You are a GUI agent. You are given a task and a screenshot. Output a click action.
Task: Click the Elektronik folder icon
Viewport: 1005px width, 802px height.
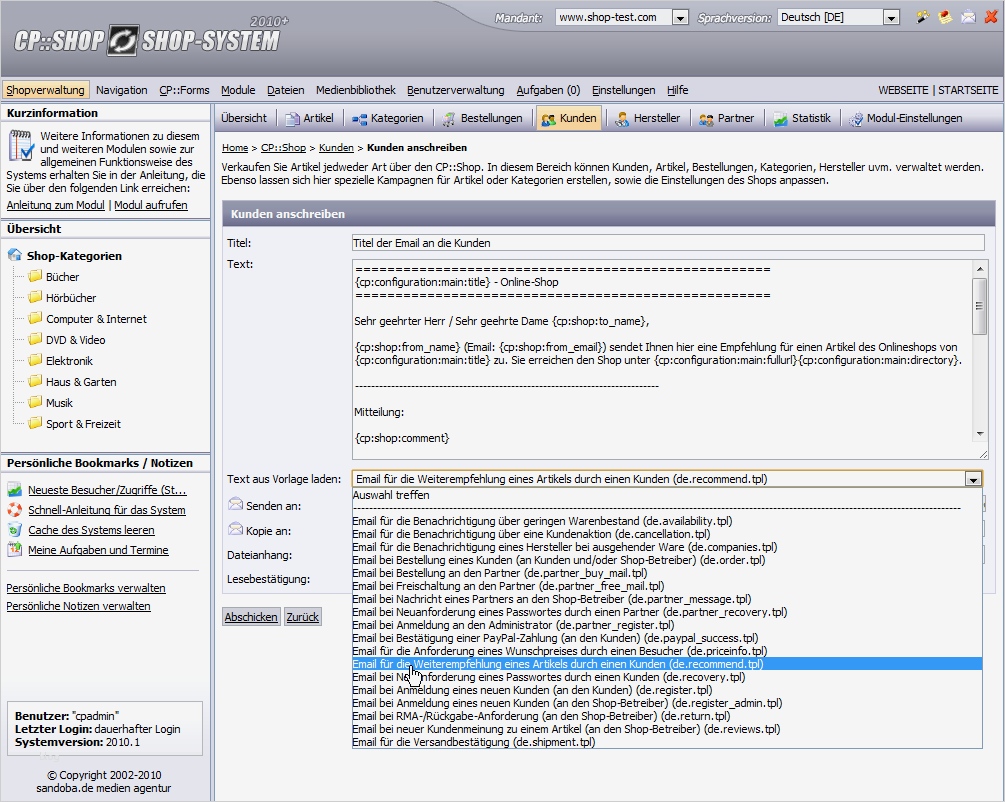[x=35, y=360]
